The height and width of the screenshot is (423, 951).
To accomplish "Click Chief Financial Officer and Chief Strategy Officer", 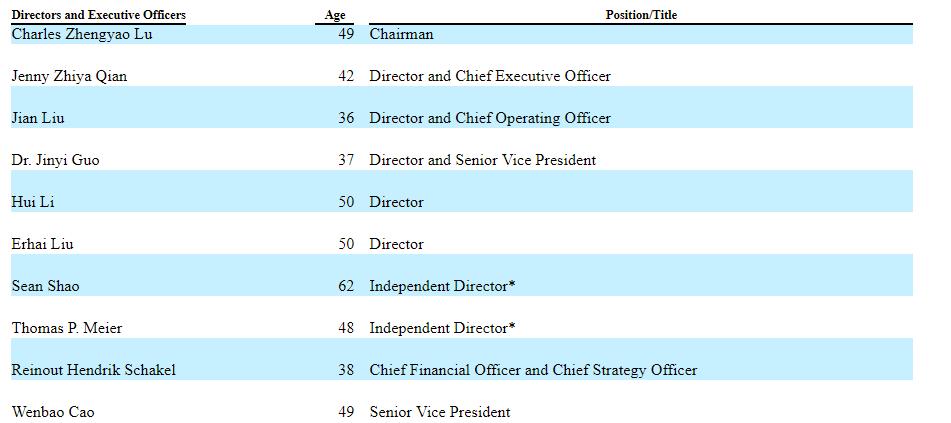I will 533,370.
